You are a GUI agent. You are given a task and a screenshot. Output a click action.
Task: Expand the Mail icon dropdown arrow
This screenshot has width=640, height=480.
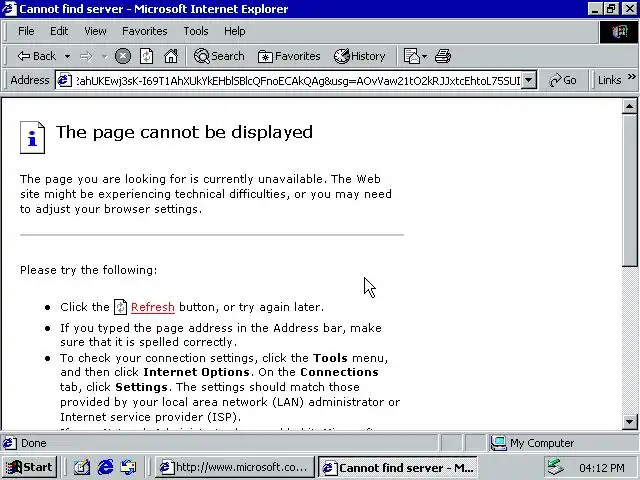tap(424, 56)
